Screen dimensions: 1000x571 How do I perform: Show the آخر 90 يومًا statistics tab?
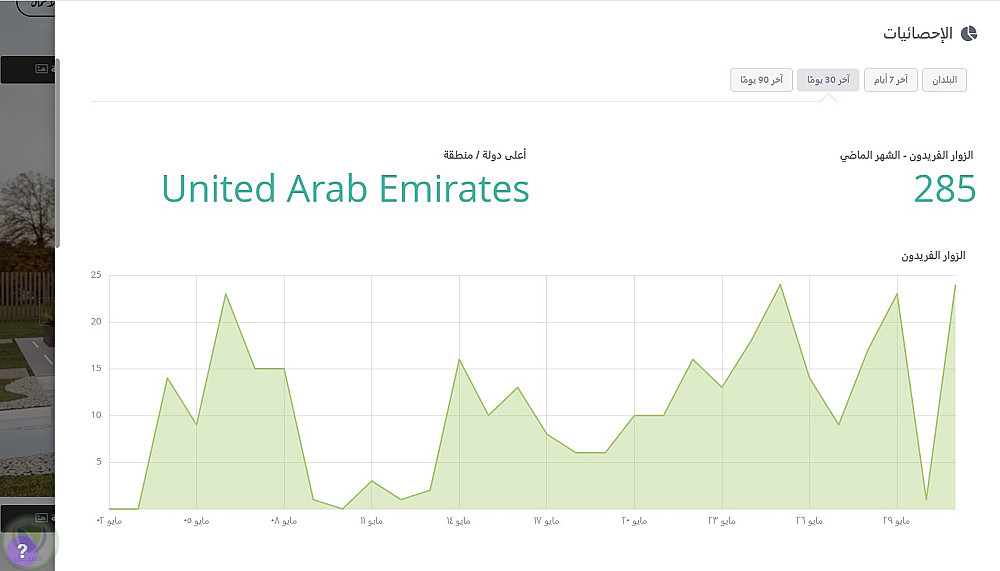(761, 80)
